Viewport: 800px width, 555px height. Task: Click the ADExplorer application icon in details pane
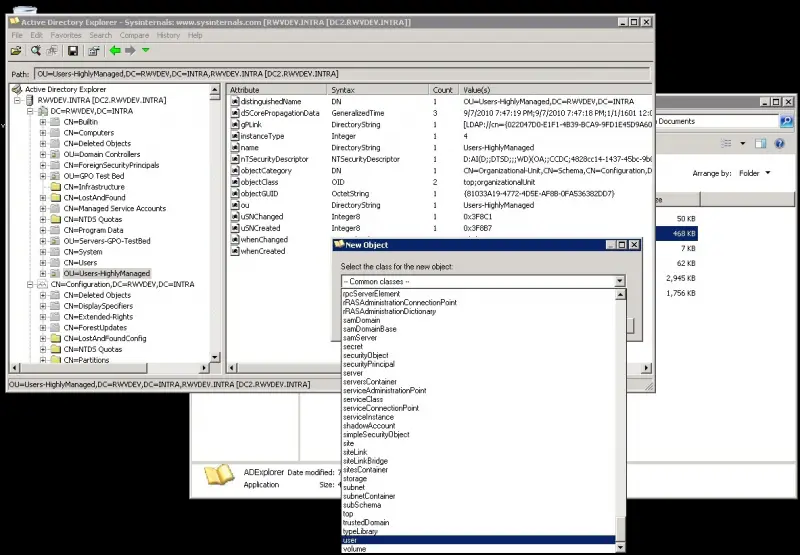click(x=219, y=475)
